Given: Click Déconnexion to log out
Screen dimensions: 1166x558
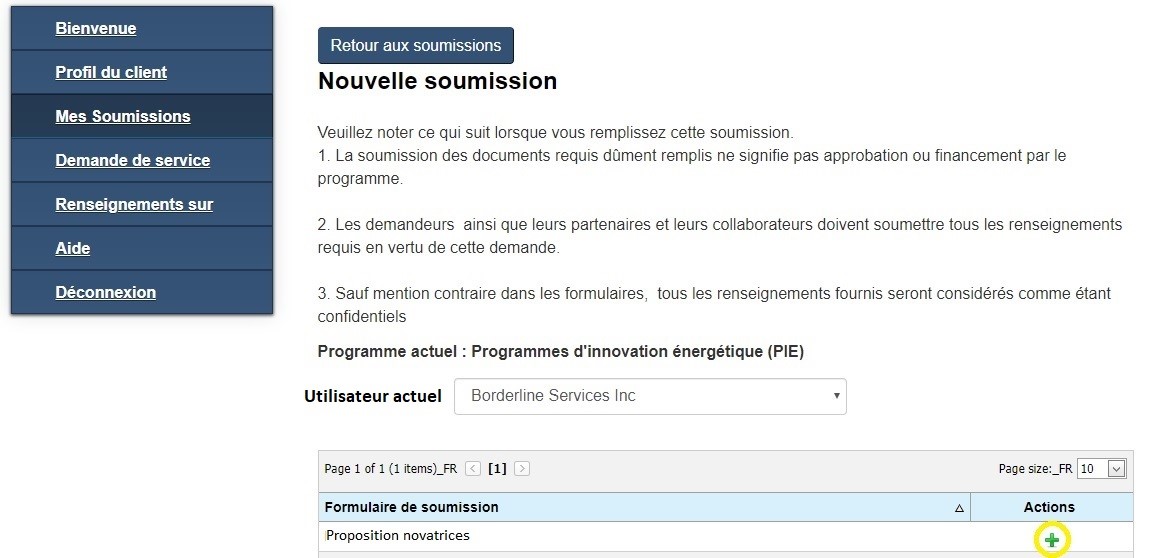Looking at the screenshot, I should [106, 292].
